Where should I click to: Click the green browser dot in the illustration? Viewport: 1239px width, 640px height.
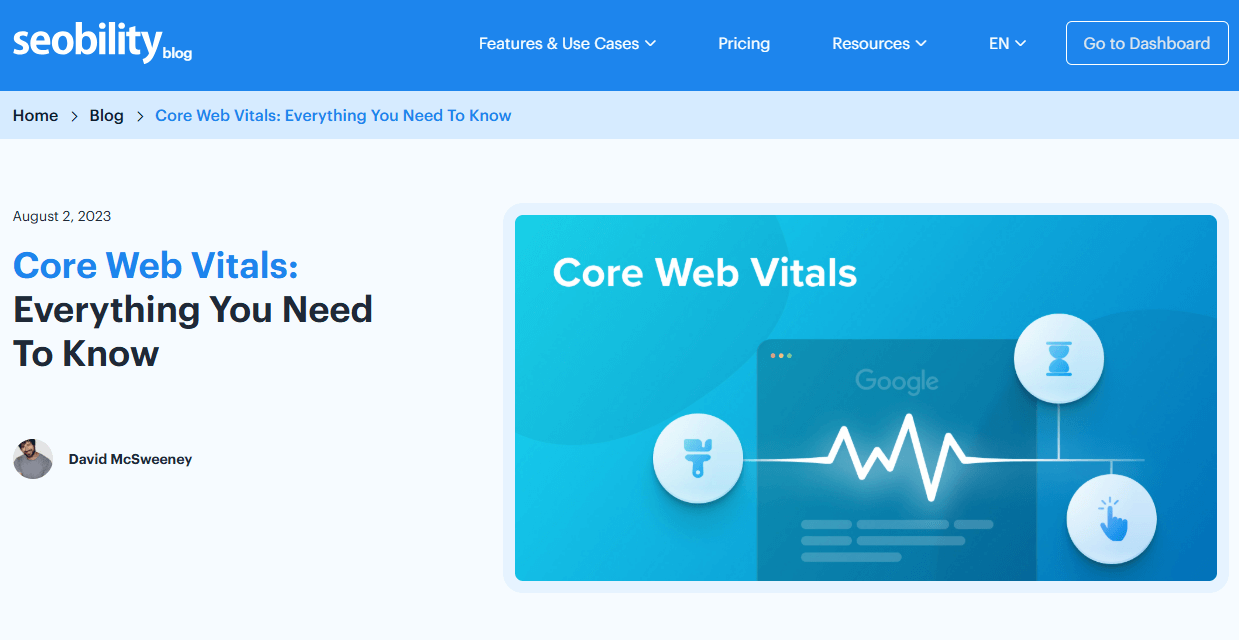(x=789, y=355)
